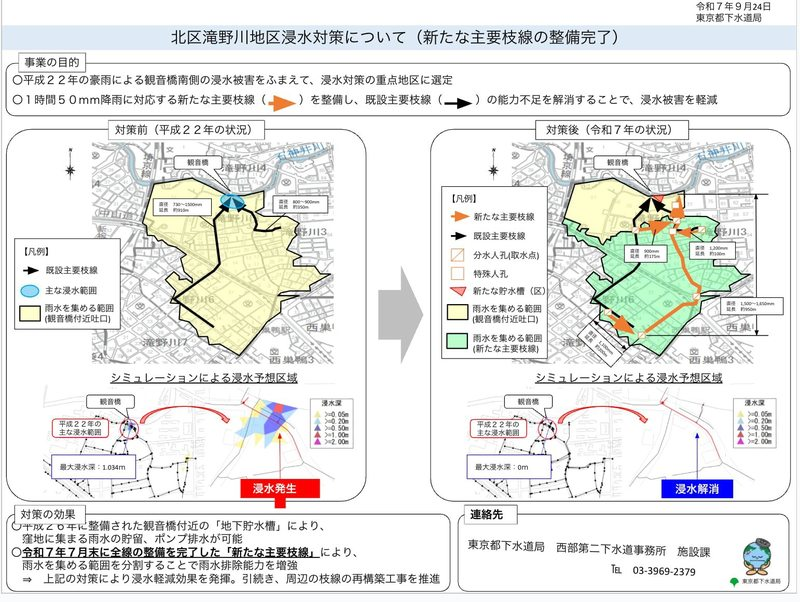Click 西部第二下水道事務所 in contact info
Screen dimensions: 800x602
click(x=611, y=550)
